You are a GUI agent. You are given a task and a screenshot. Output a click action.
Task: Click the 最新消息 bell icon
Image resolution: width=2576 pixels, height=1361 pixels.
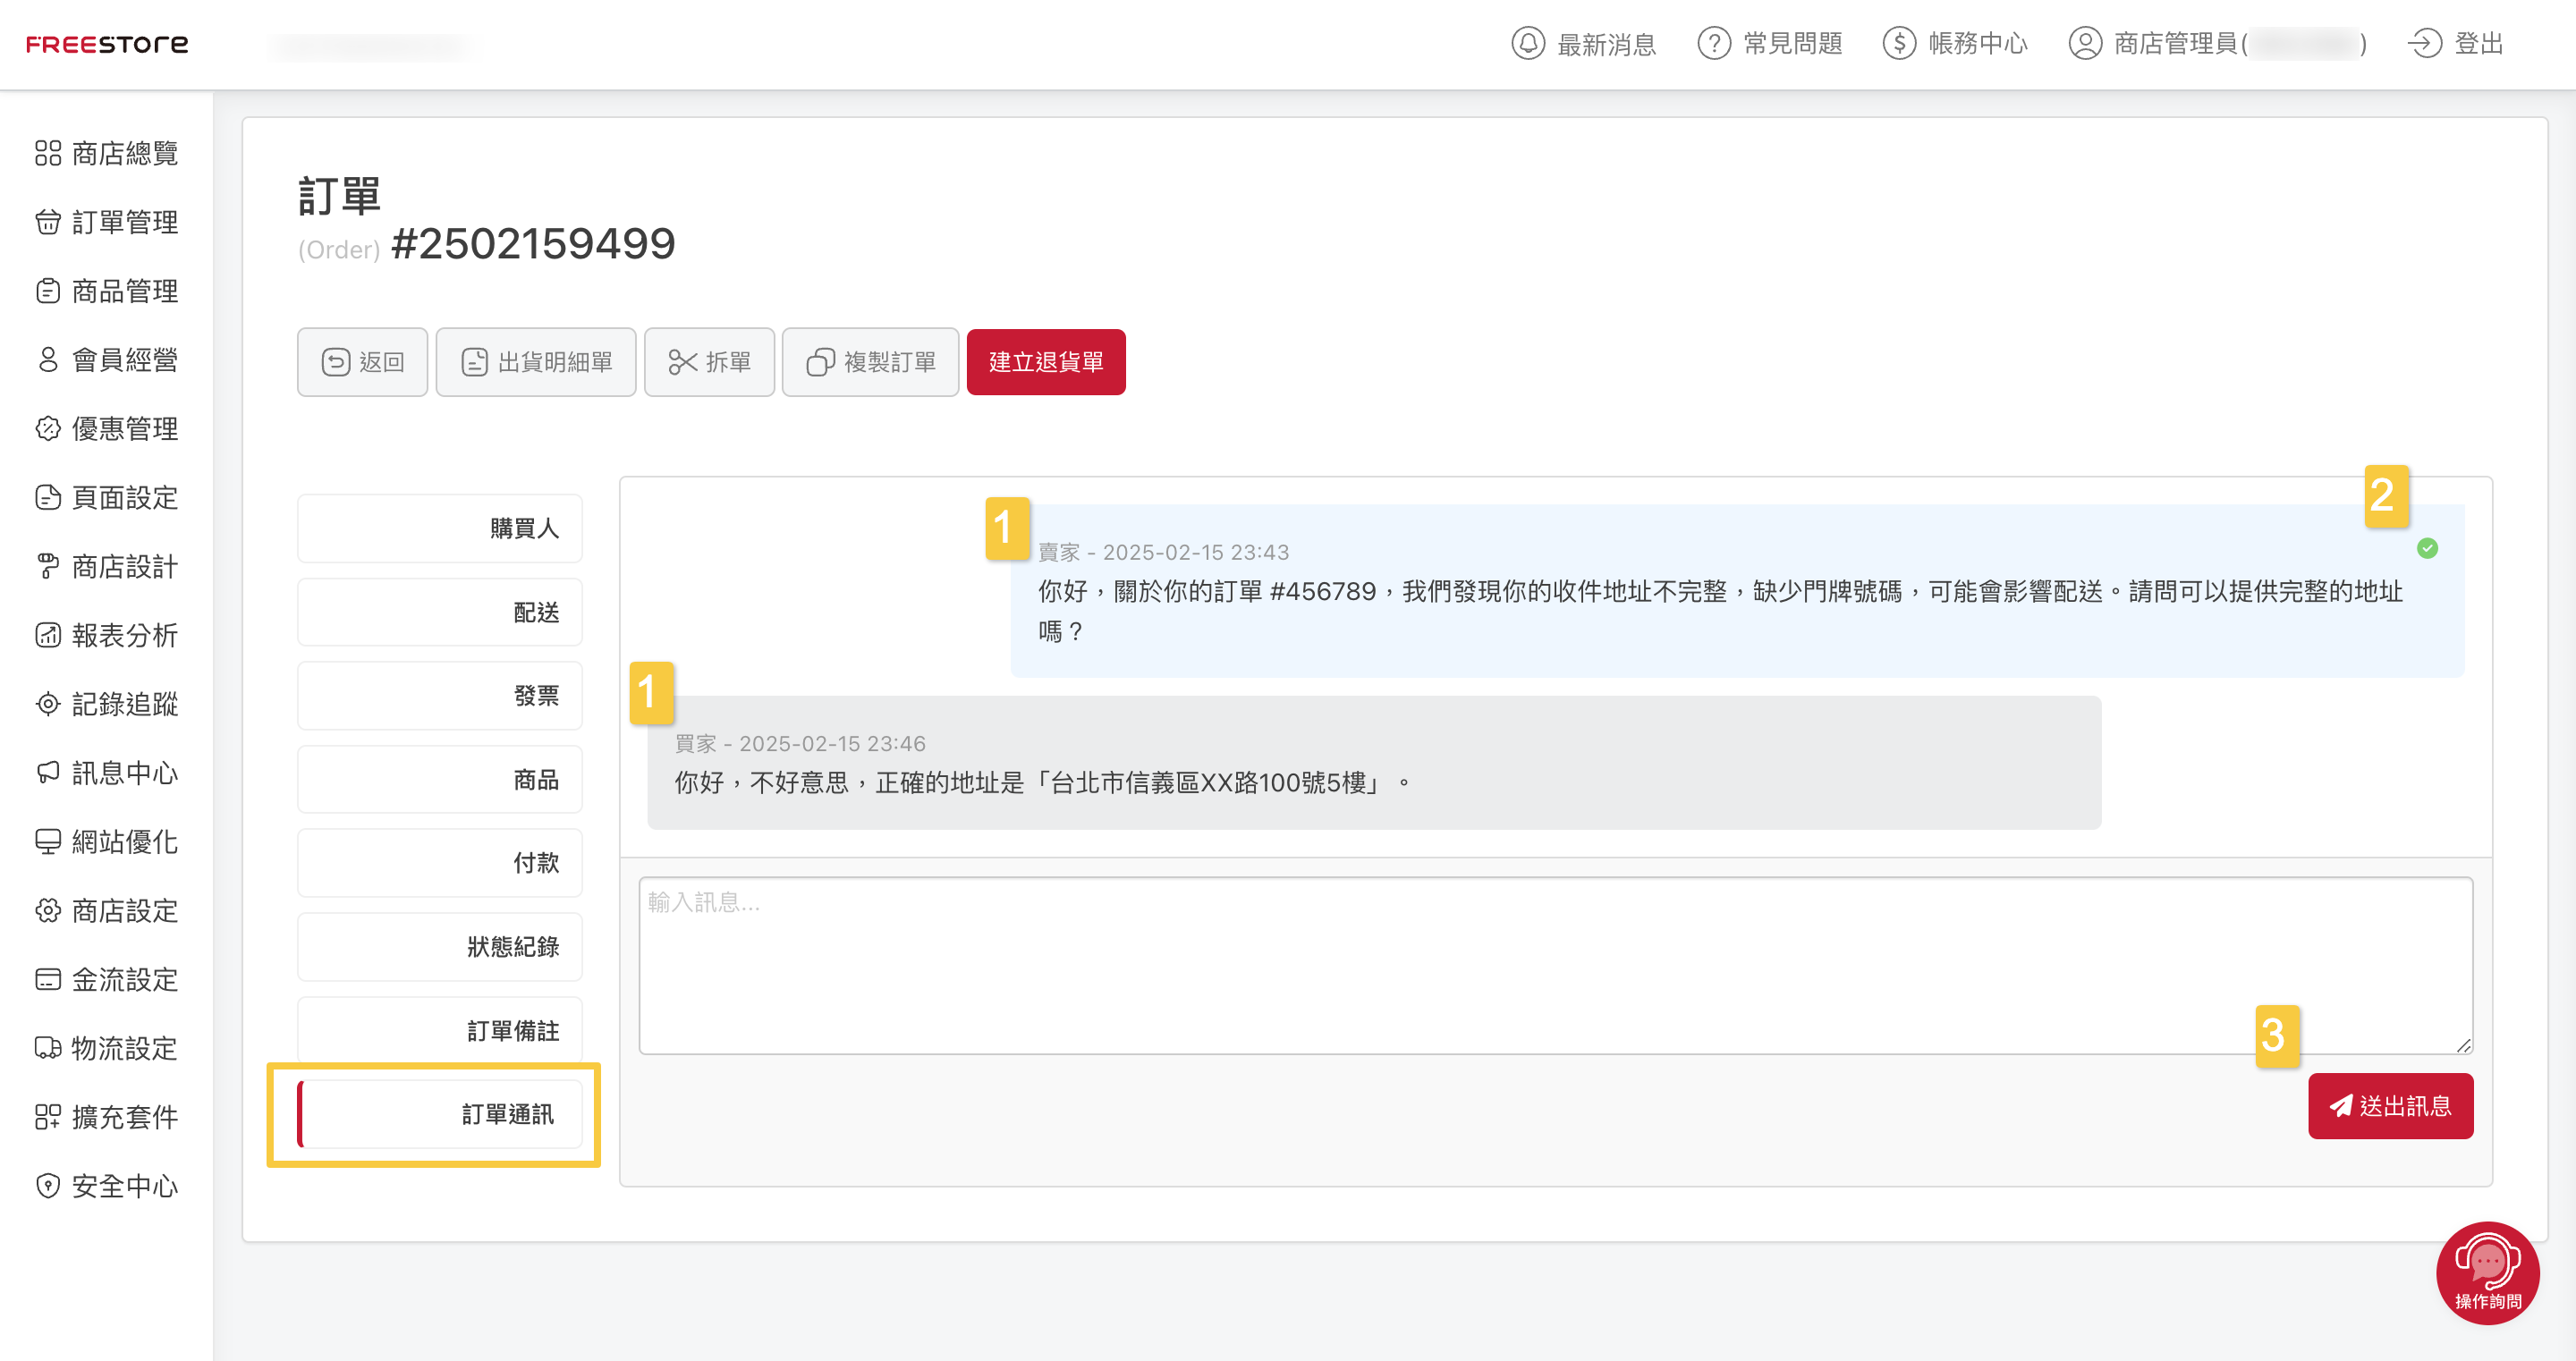(x=1527, y=44)
